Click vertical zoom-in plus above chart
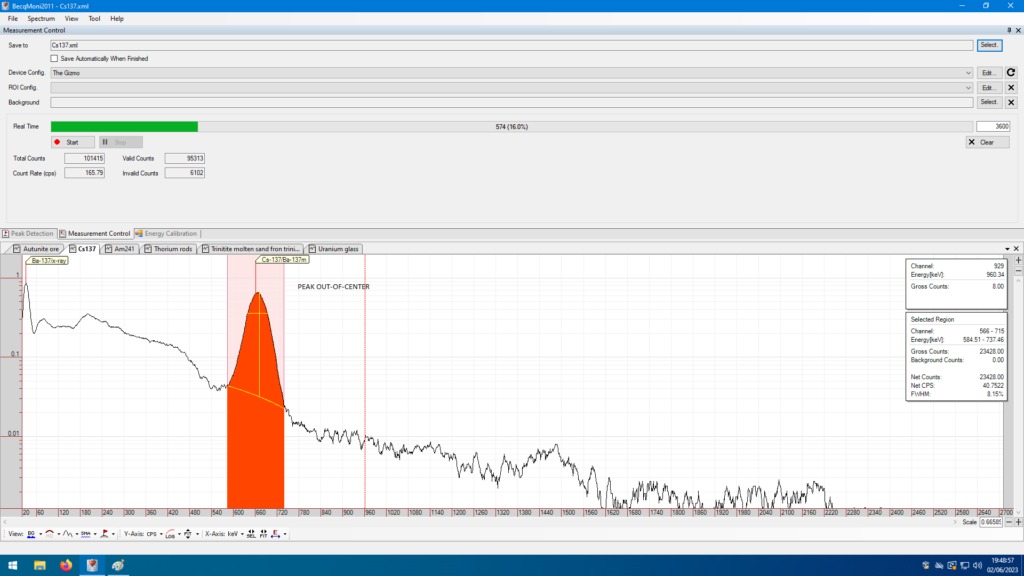 click(x=1018, y=261)
